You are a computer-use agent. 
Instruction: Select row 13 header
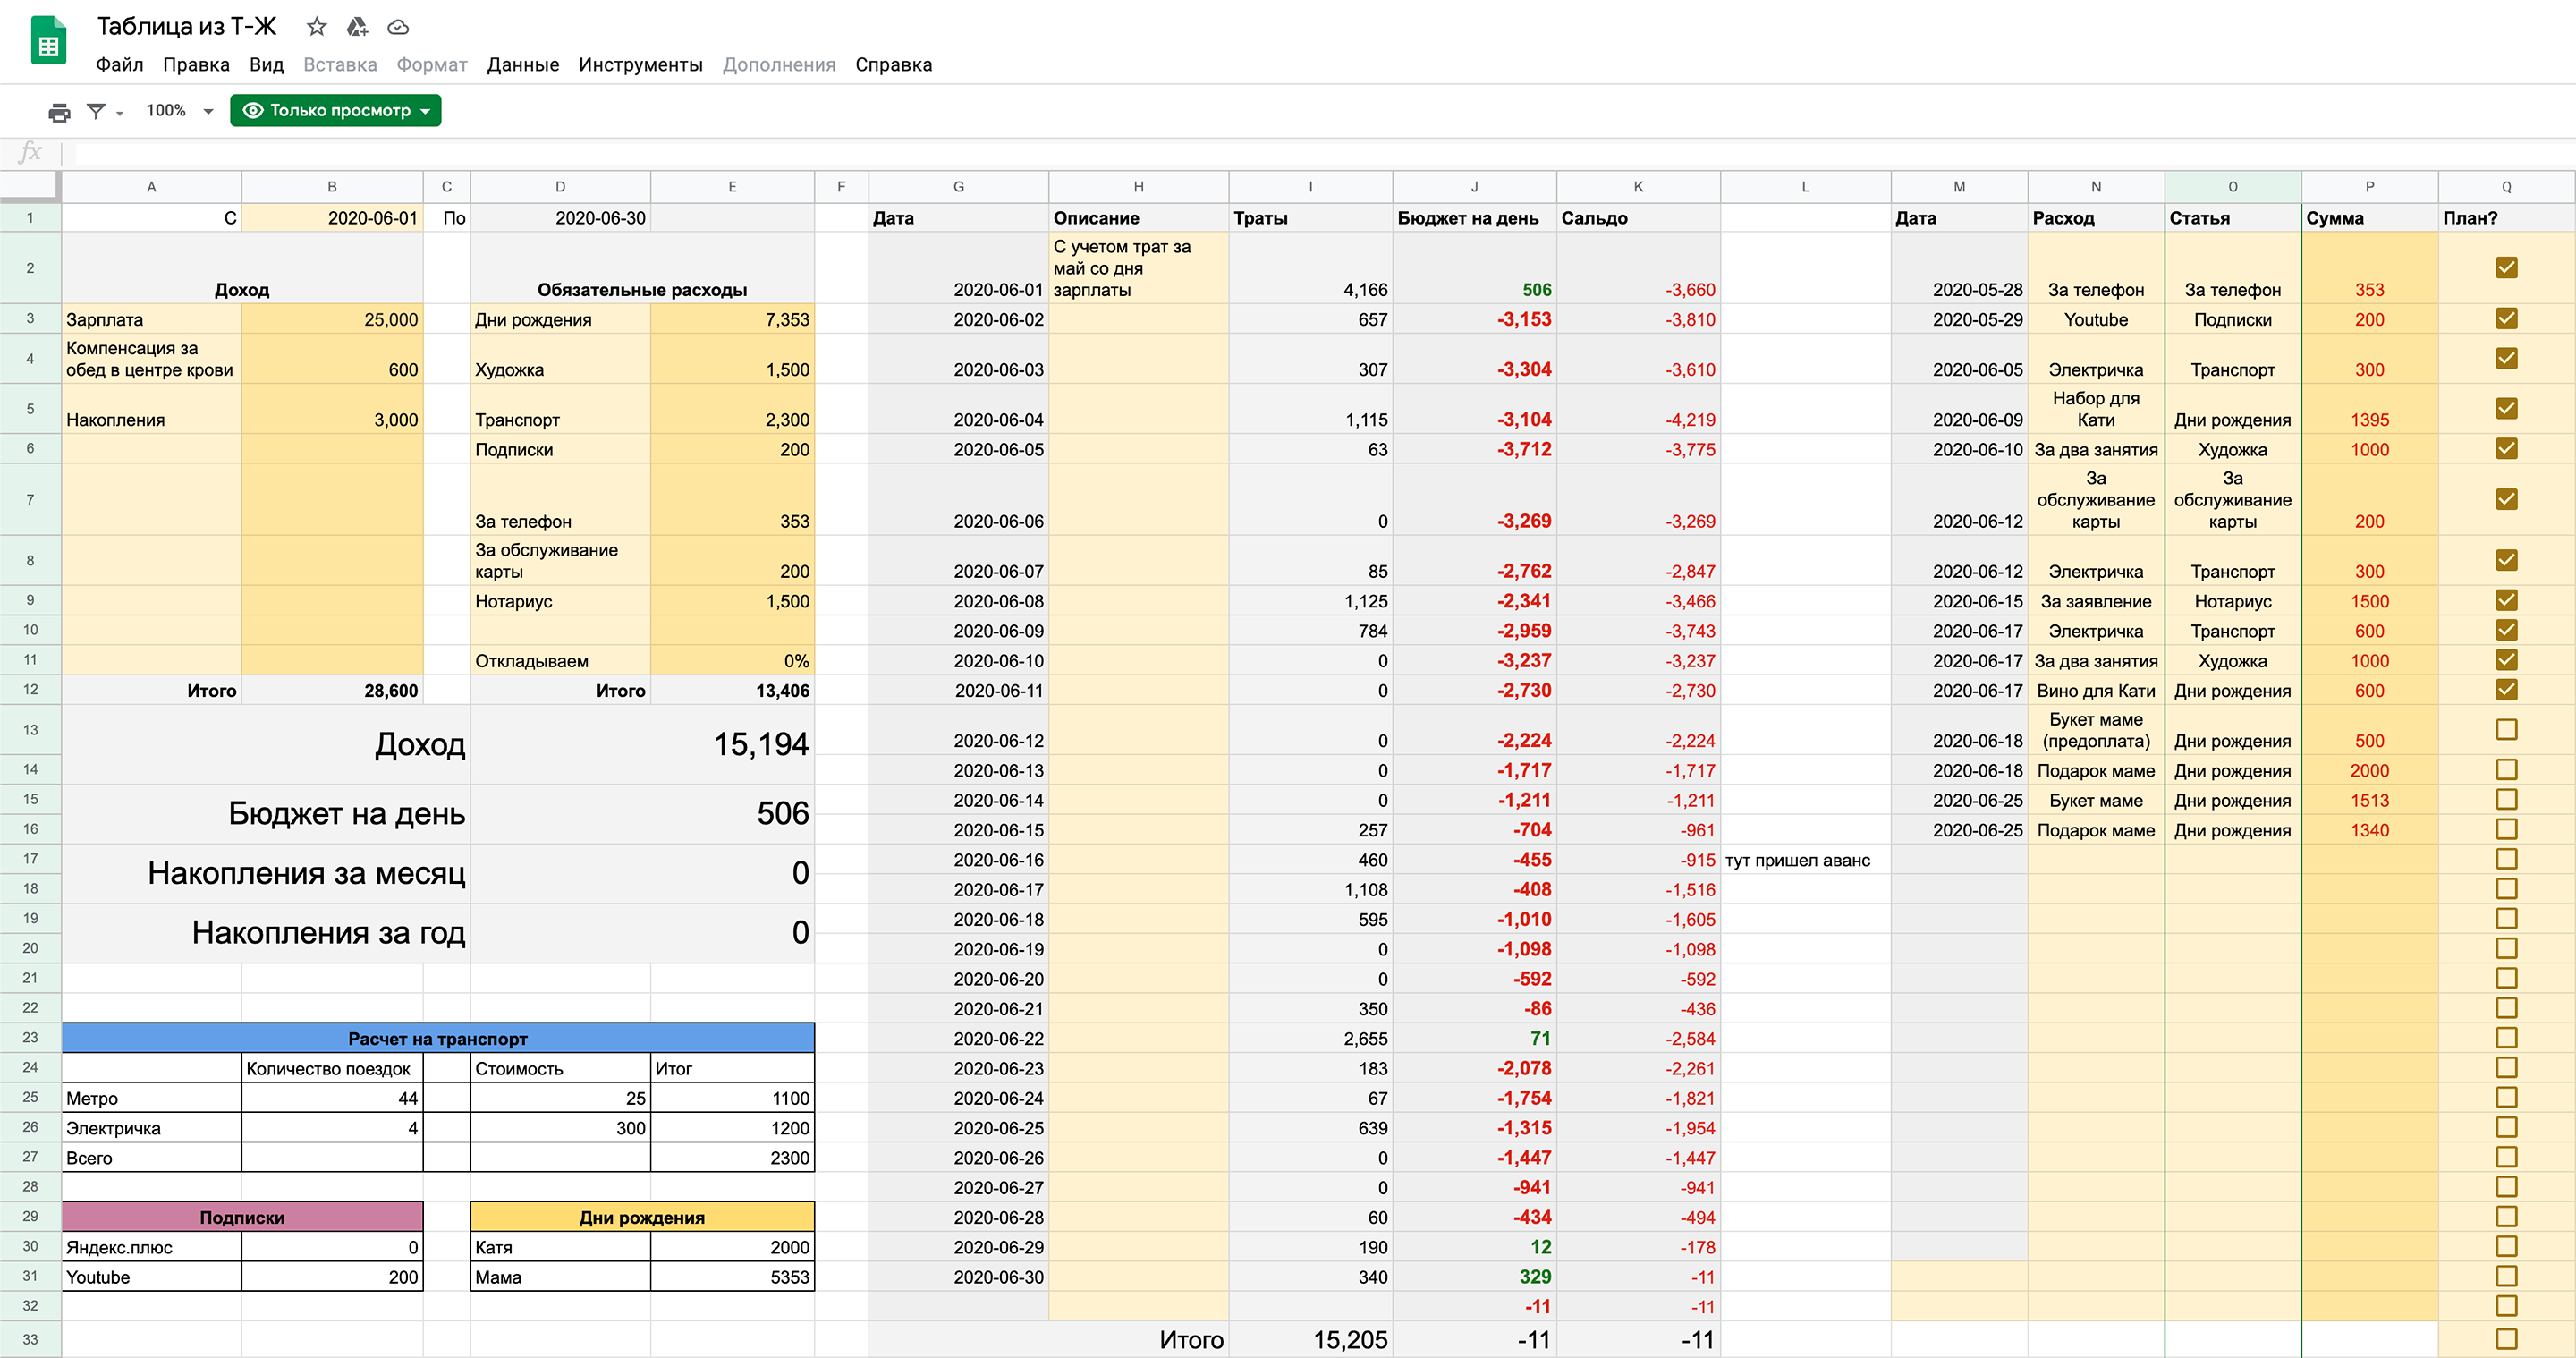coord(30,730)
